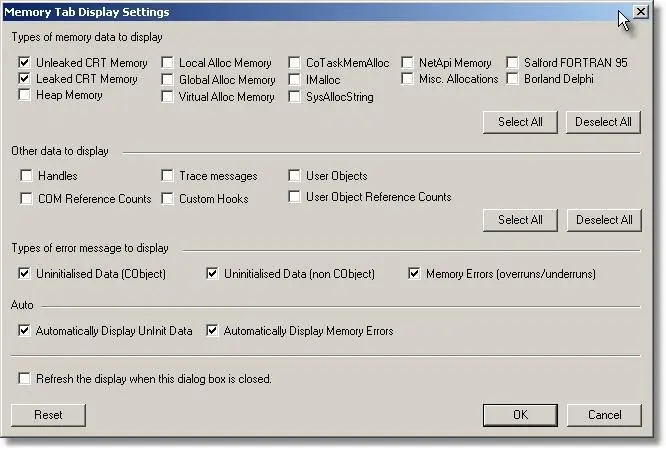
Task: Turn off Automatically Display UnInit Data
Action: click(x=25, y=330)
